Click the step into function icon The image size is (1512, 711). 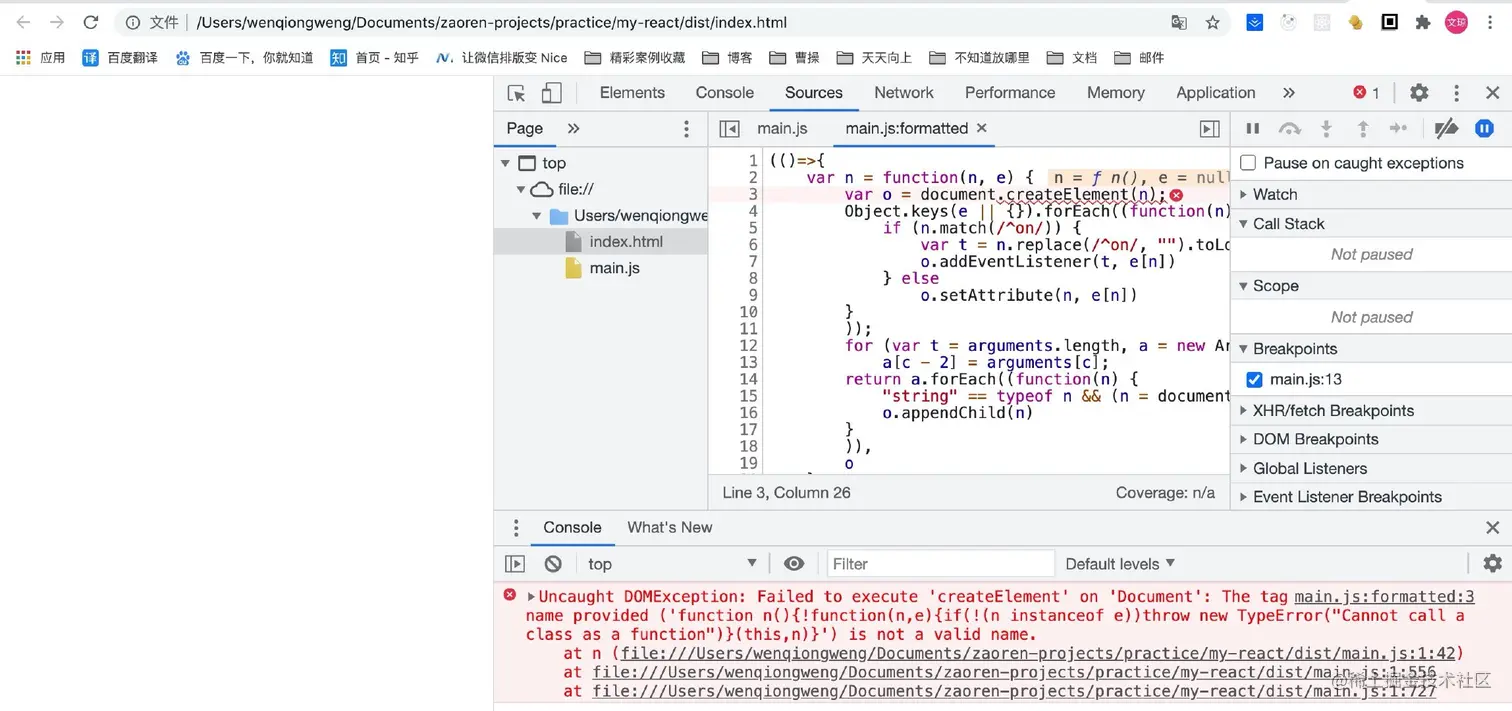point(1327,129)
